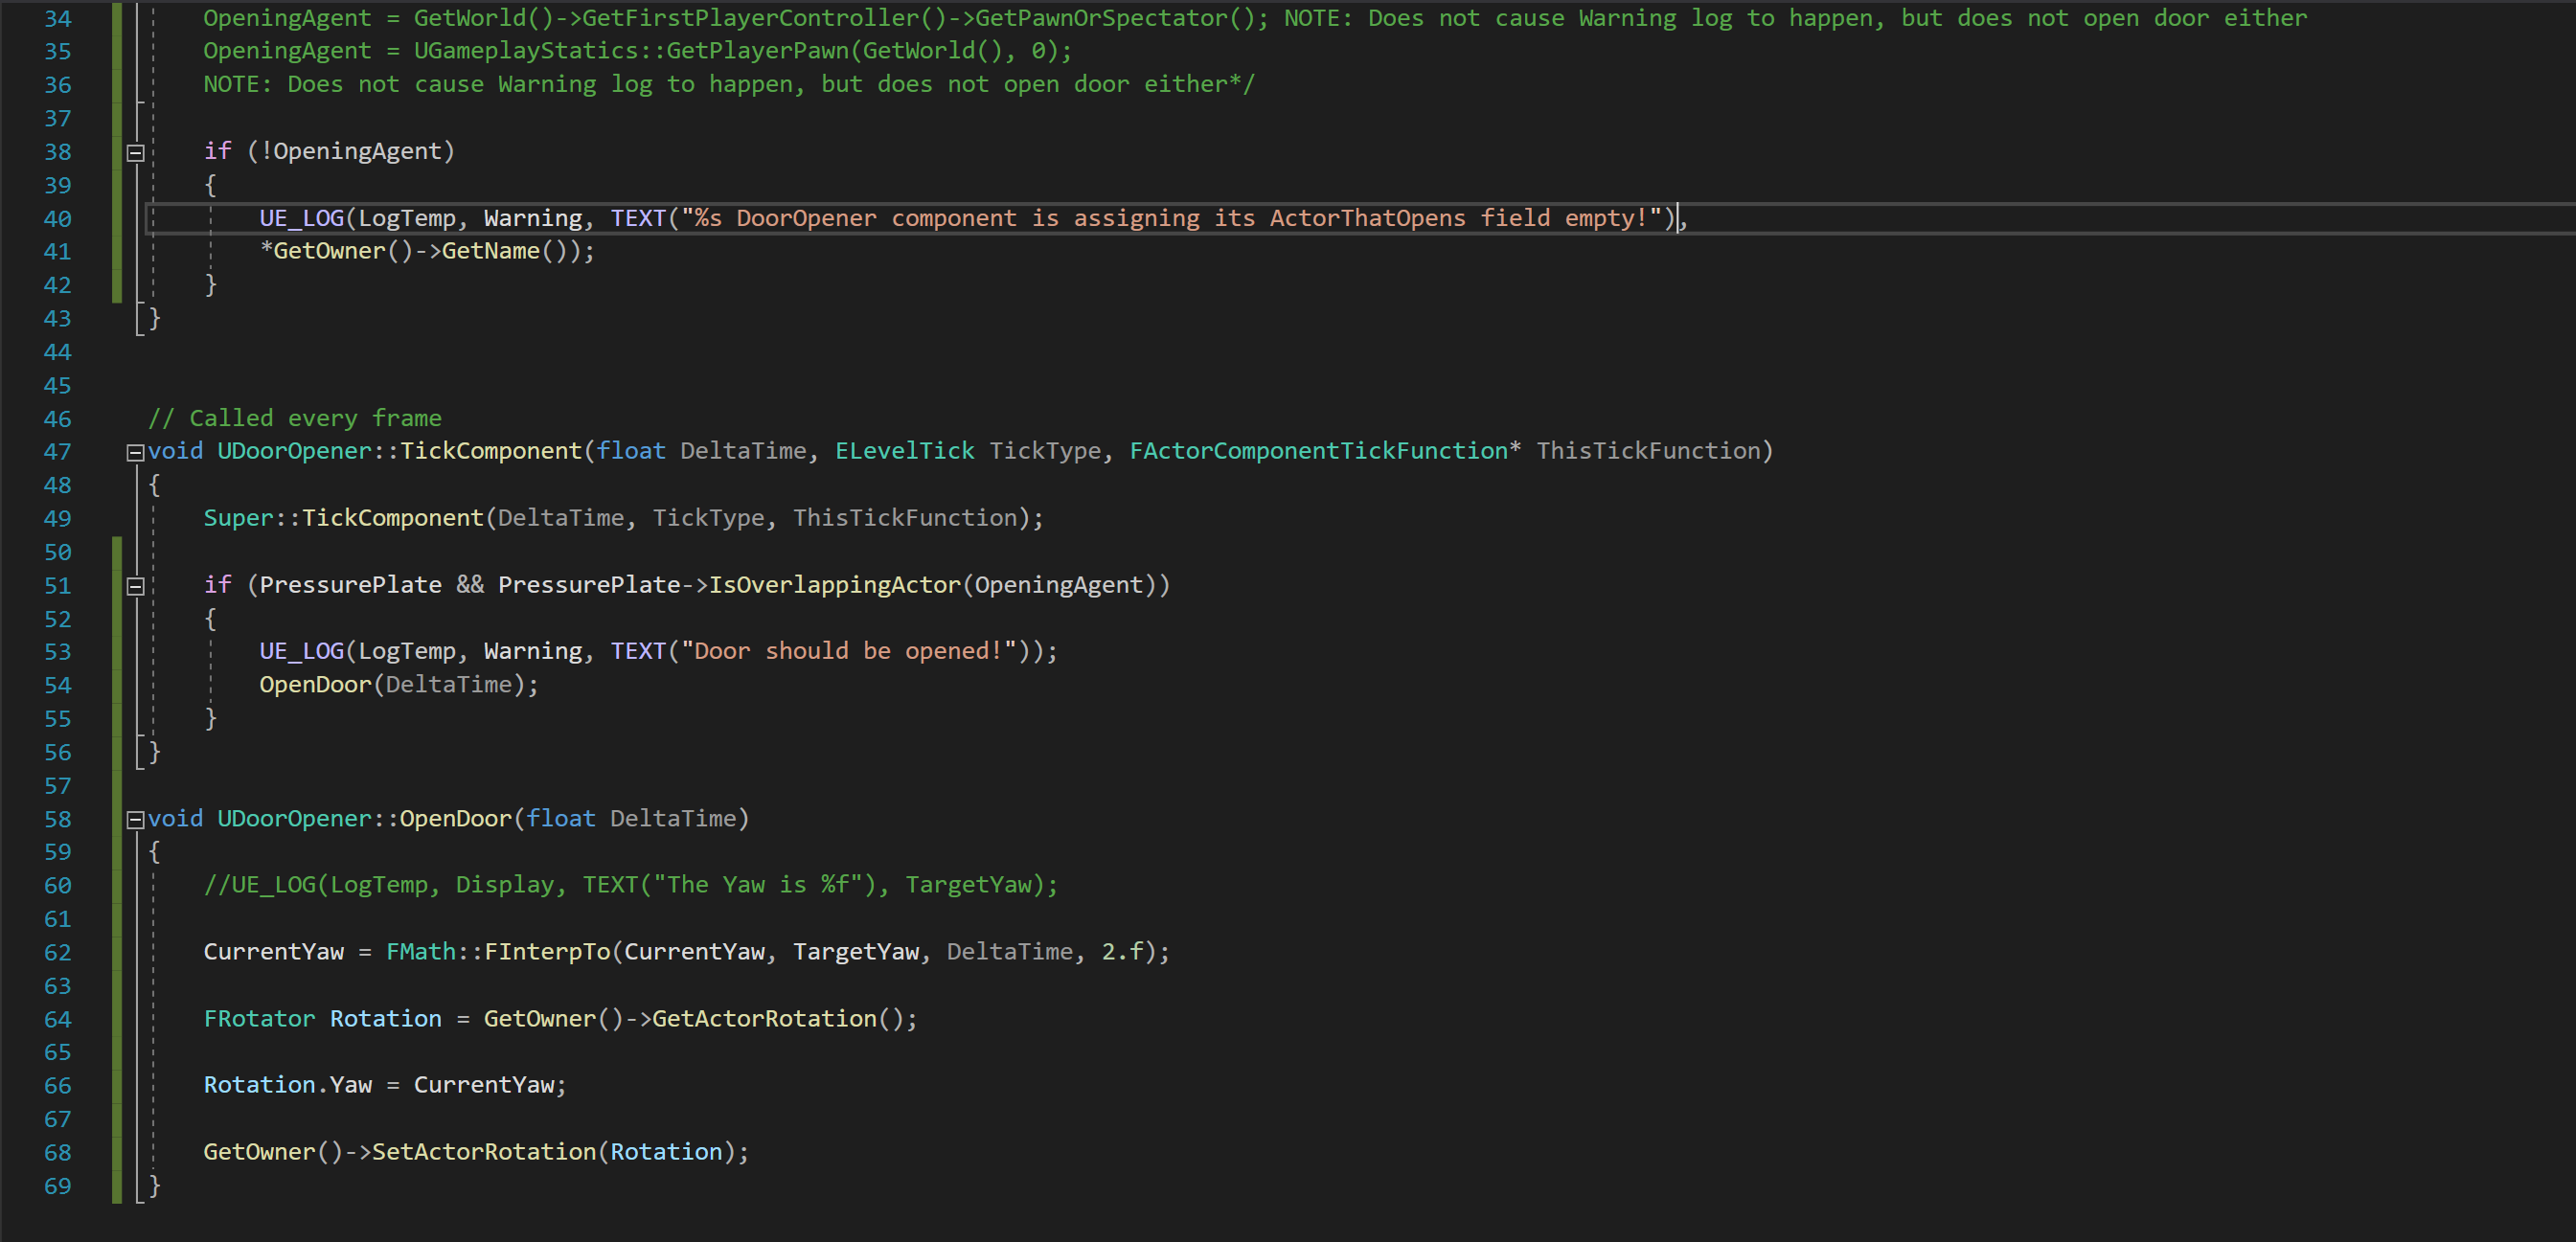Click ELevelTick type on line 47
The image size is (2576, 1242).
[905, 451]
